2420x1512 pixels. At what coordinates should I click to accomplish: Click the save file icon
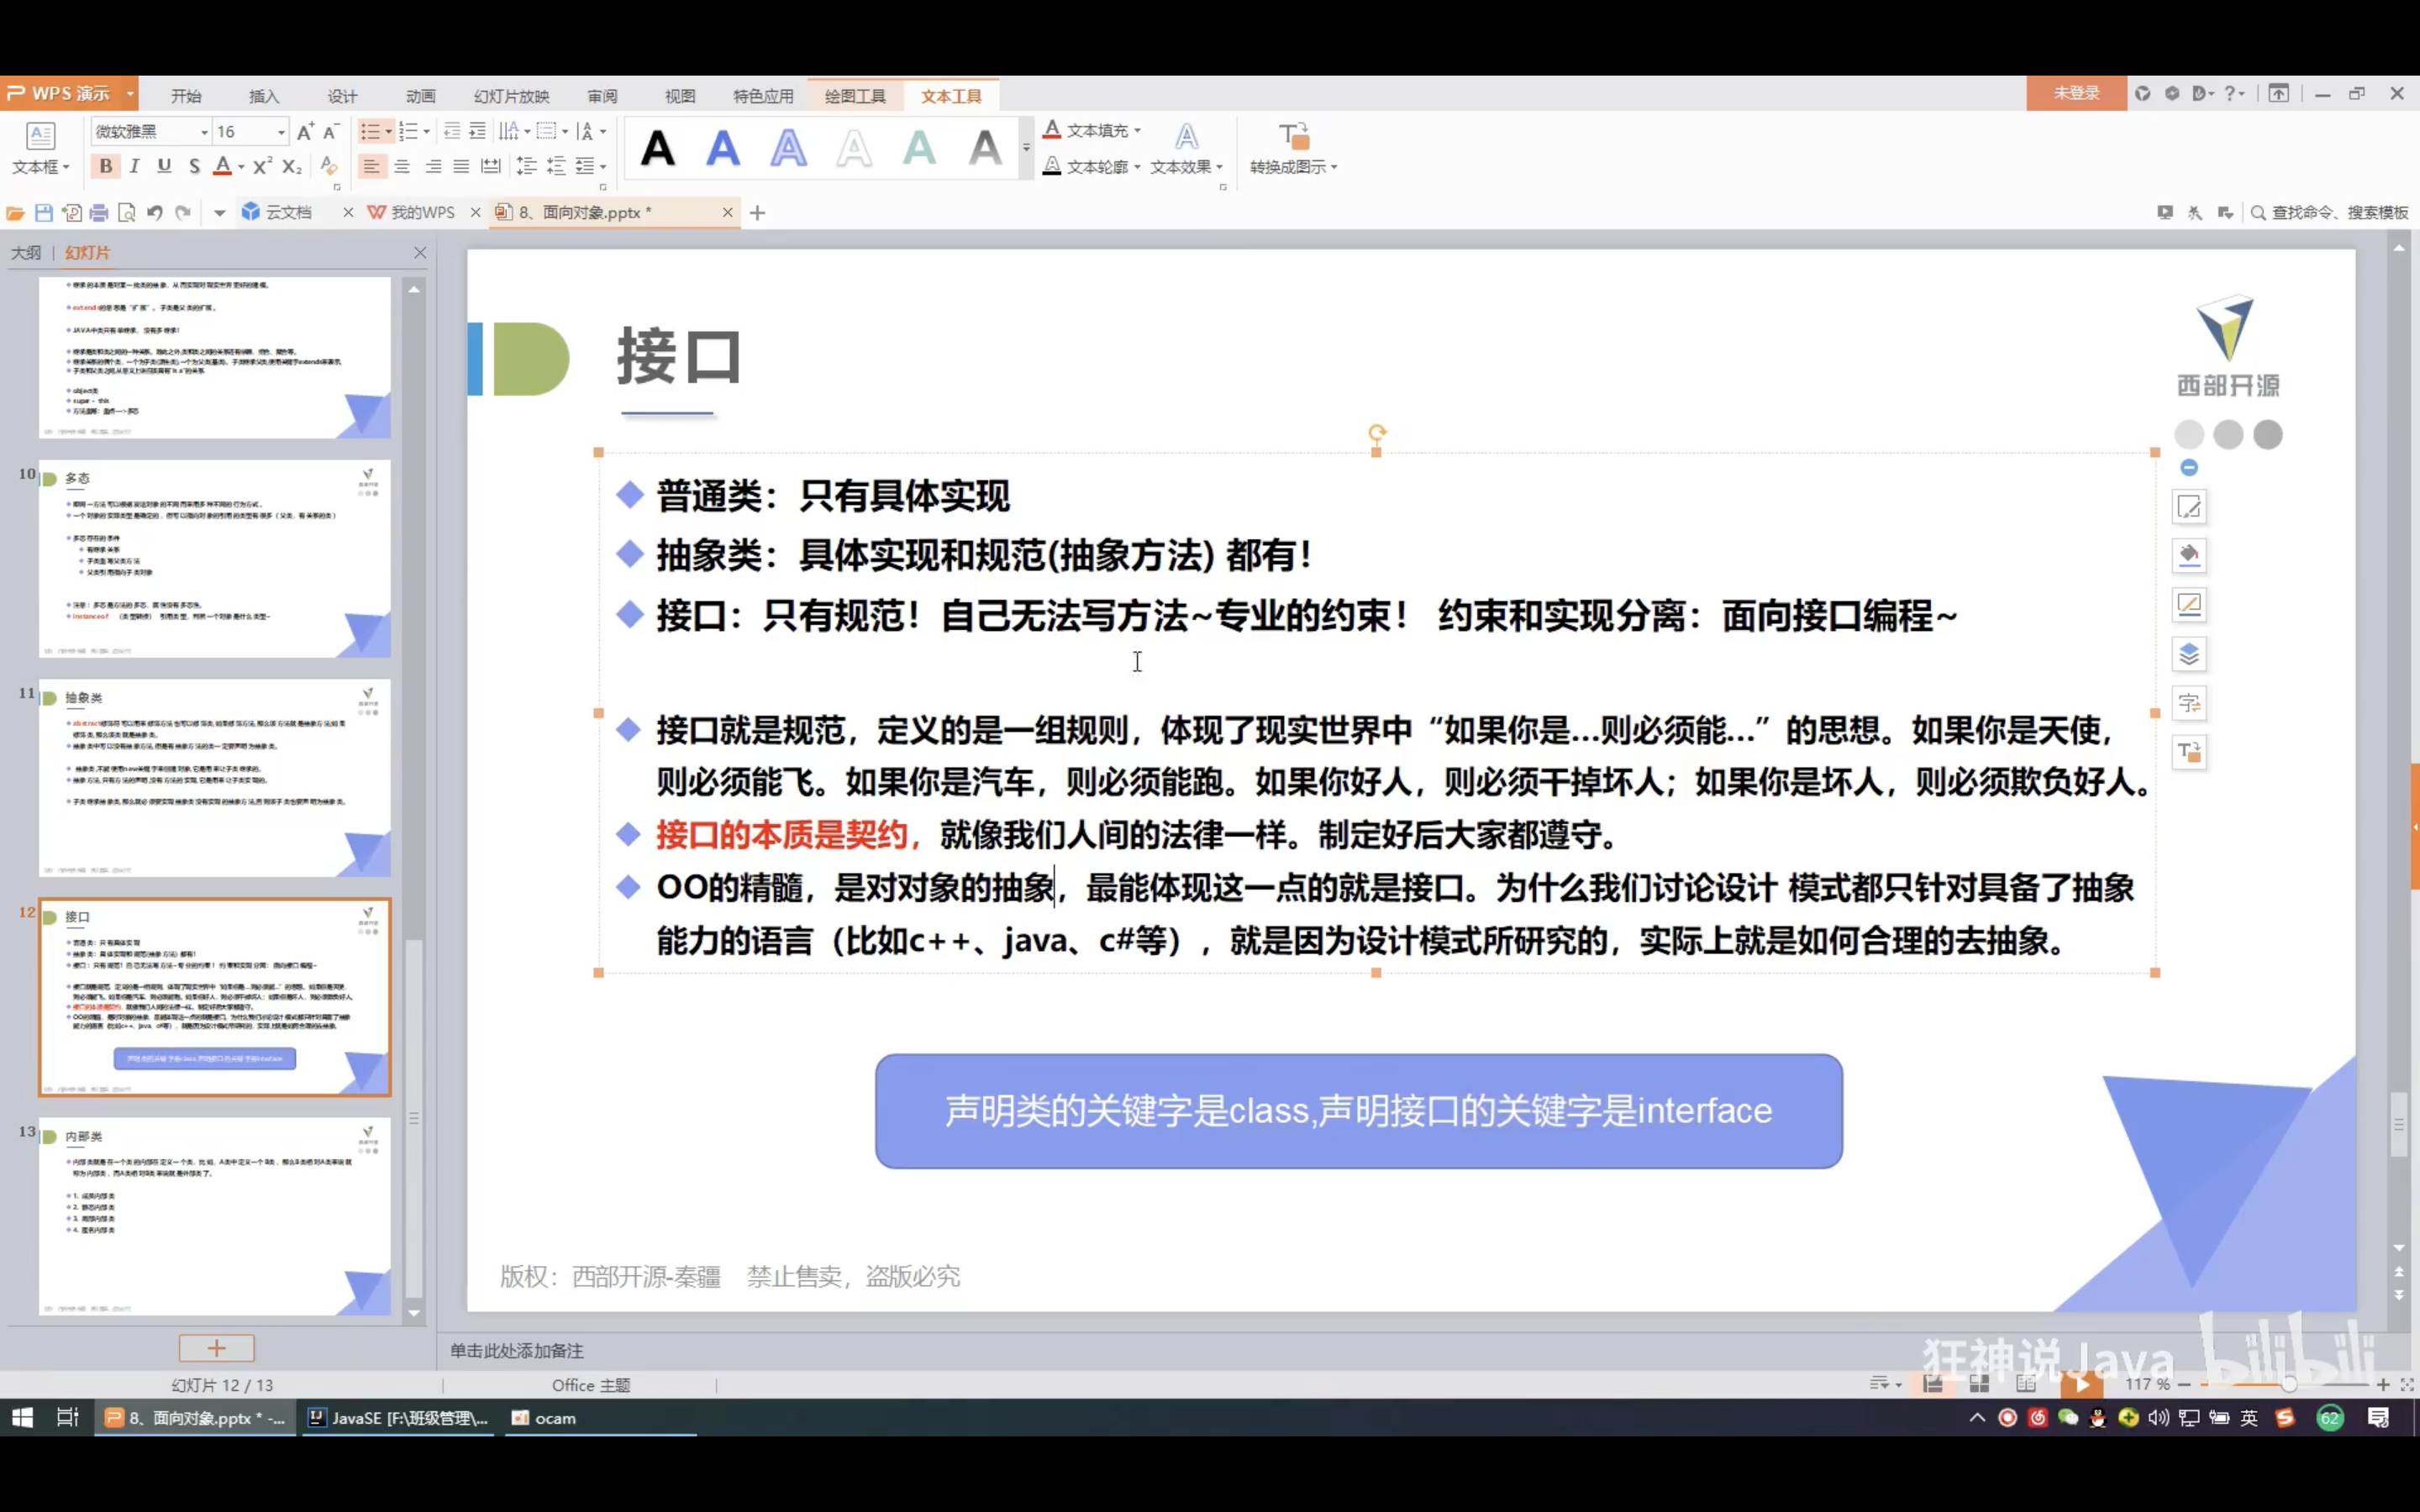pyautogui.click(x=43, y=212)
